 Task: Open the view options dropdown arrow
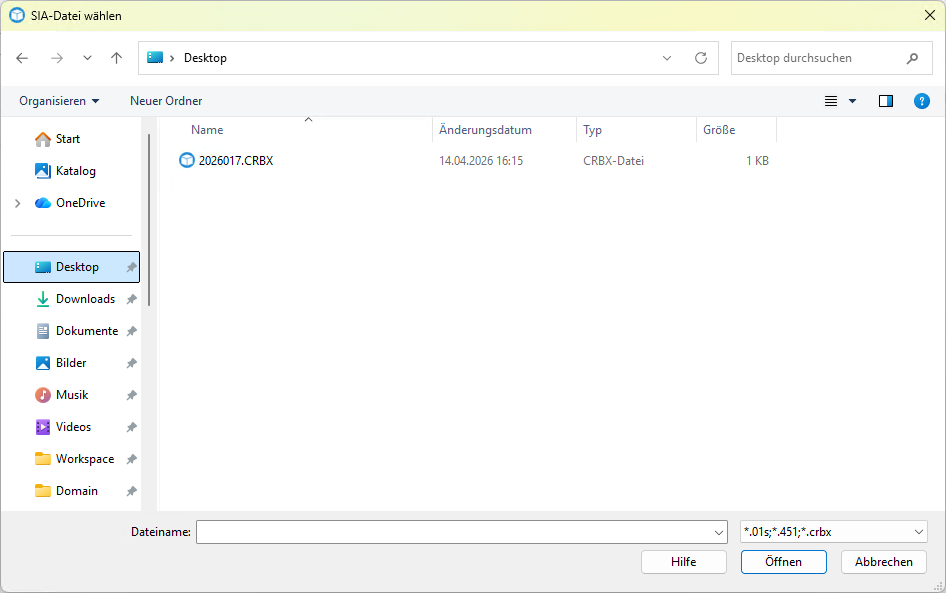pos(852,101)
